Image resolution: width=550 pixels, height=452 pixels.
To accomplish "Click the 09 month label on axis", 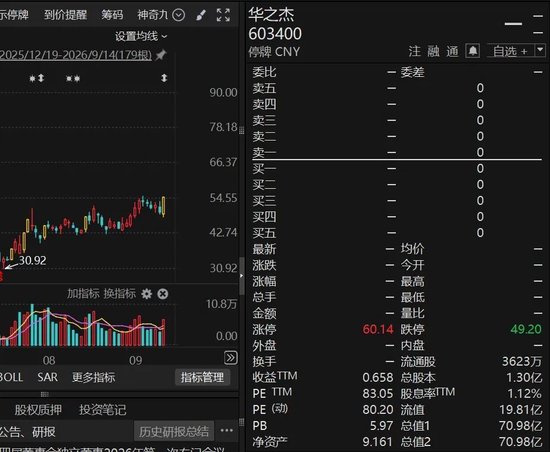I will (136, 360).
